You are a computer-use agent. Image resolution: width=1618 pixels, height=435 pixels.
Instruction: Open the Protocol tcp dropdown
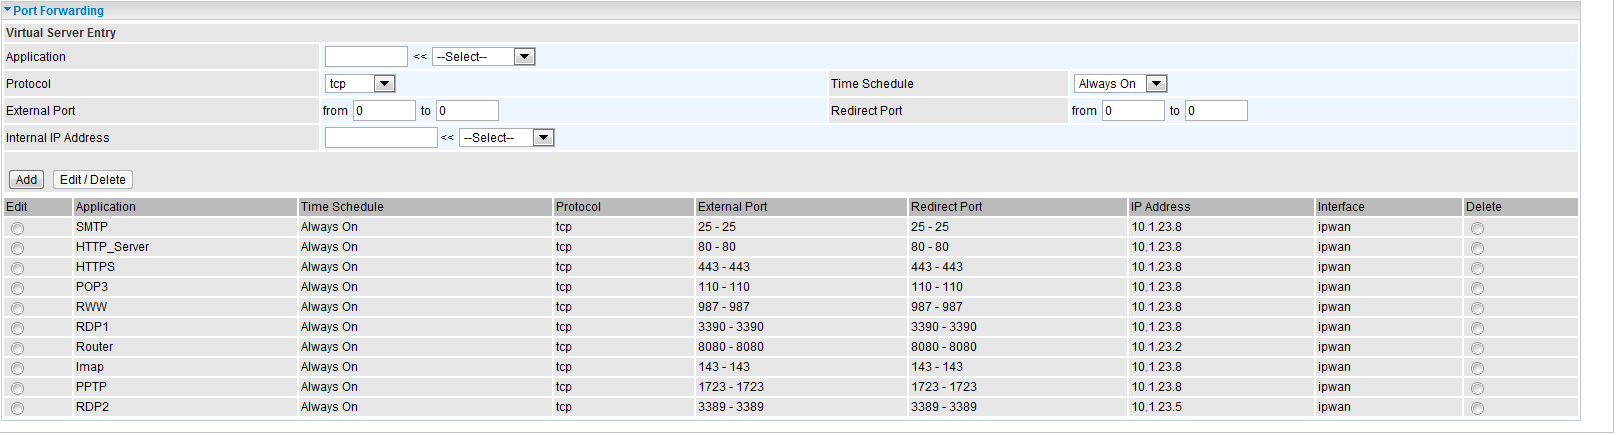coord(360,84)
